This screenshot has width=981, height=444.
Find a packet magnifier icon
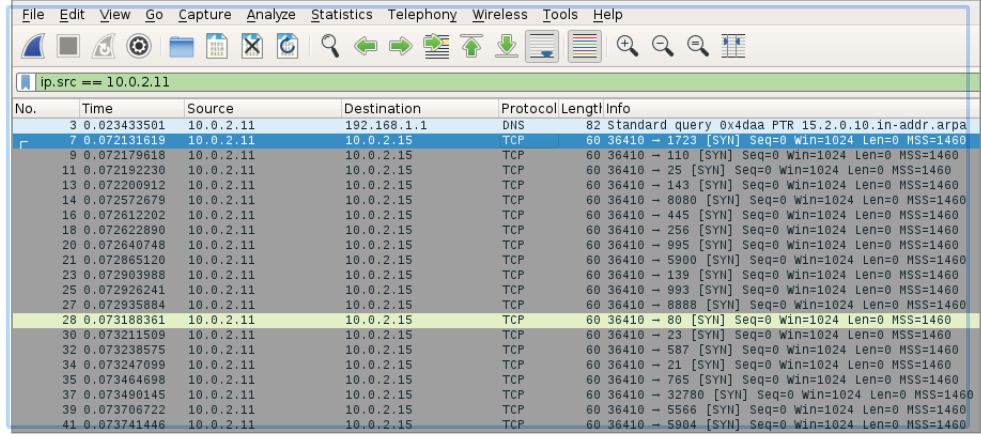[330, 46]
